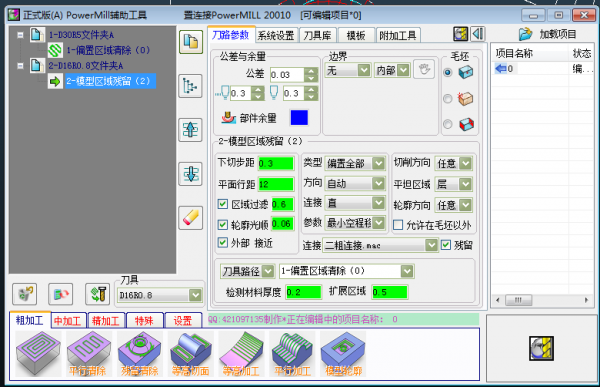Select the 模型轮廓 model profile strategy
Screen dimensions: 600x387
click(x=343, y=353)
